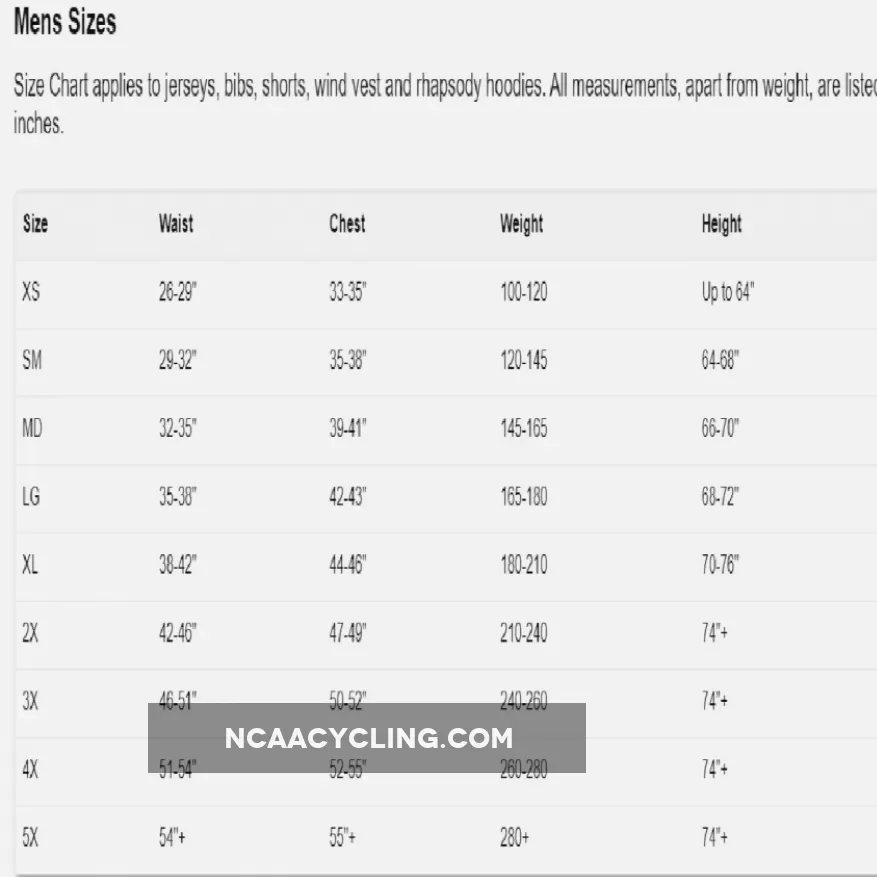Click the 100-120 weight cell

click(x=523, y=293)
